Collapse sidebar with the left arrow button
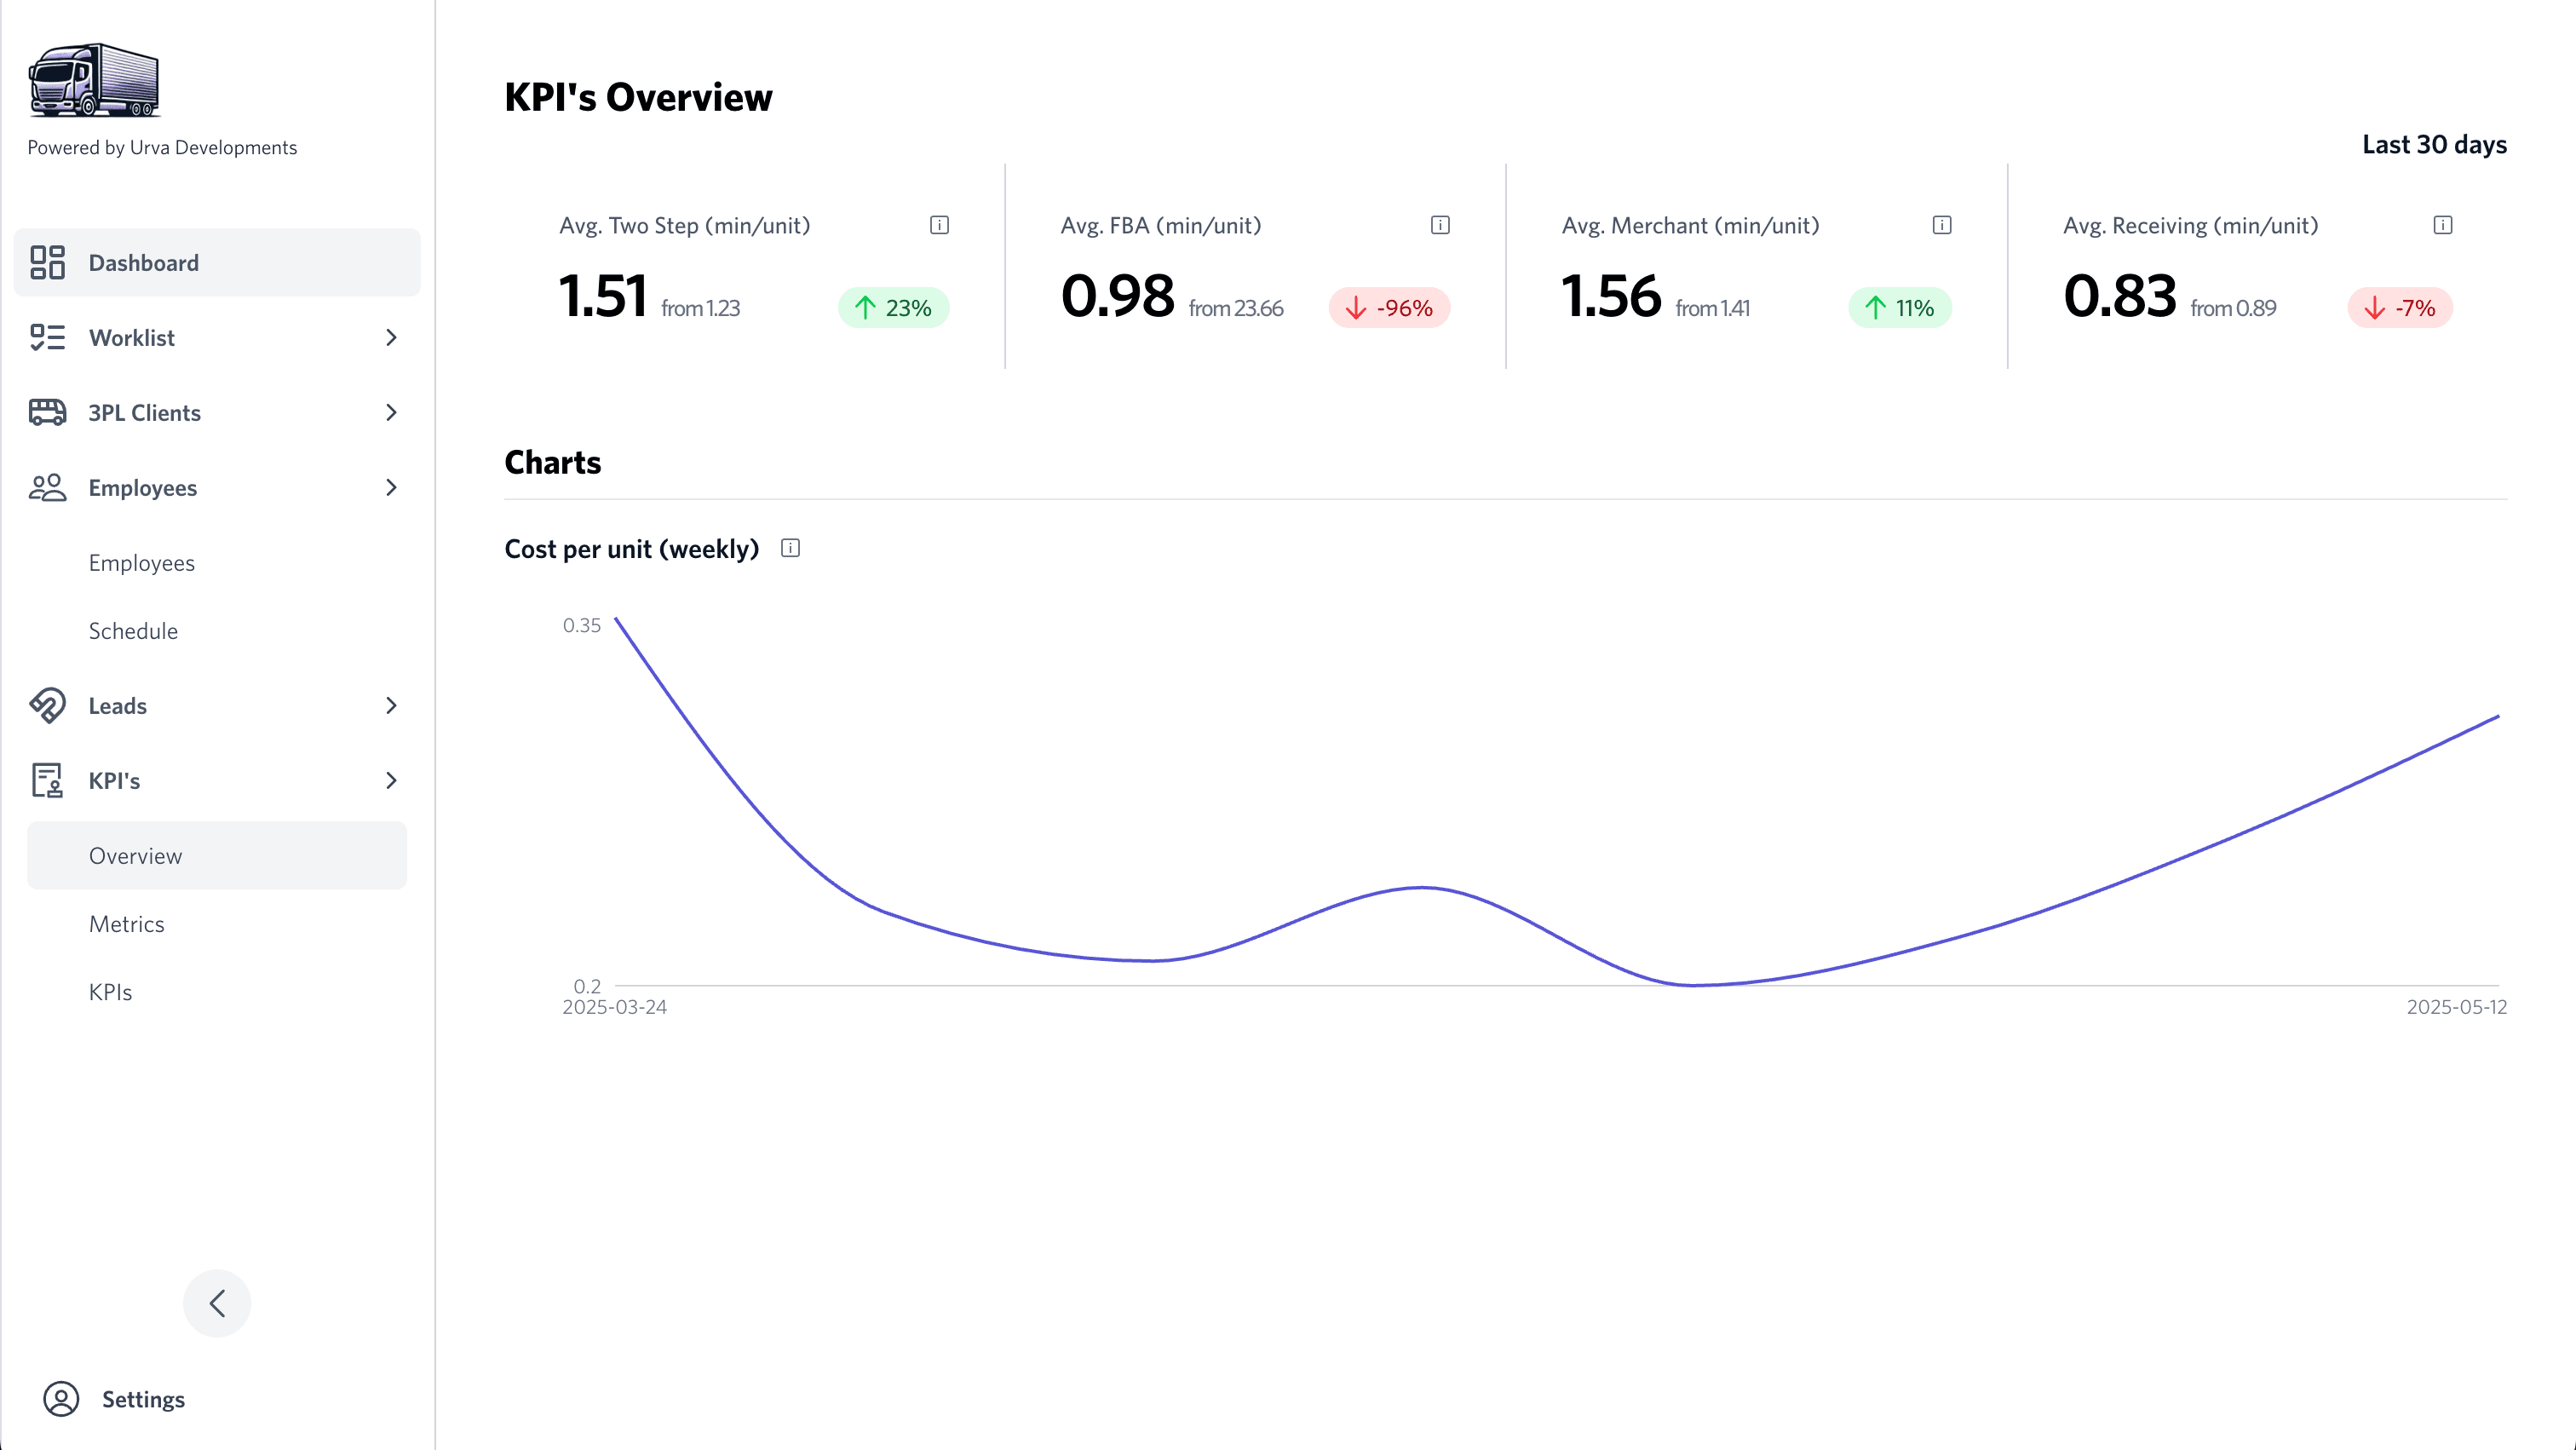The width and height of the screenshot is (2576, 1450). tap(217, 1303)
